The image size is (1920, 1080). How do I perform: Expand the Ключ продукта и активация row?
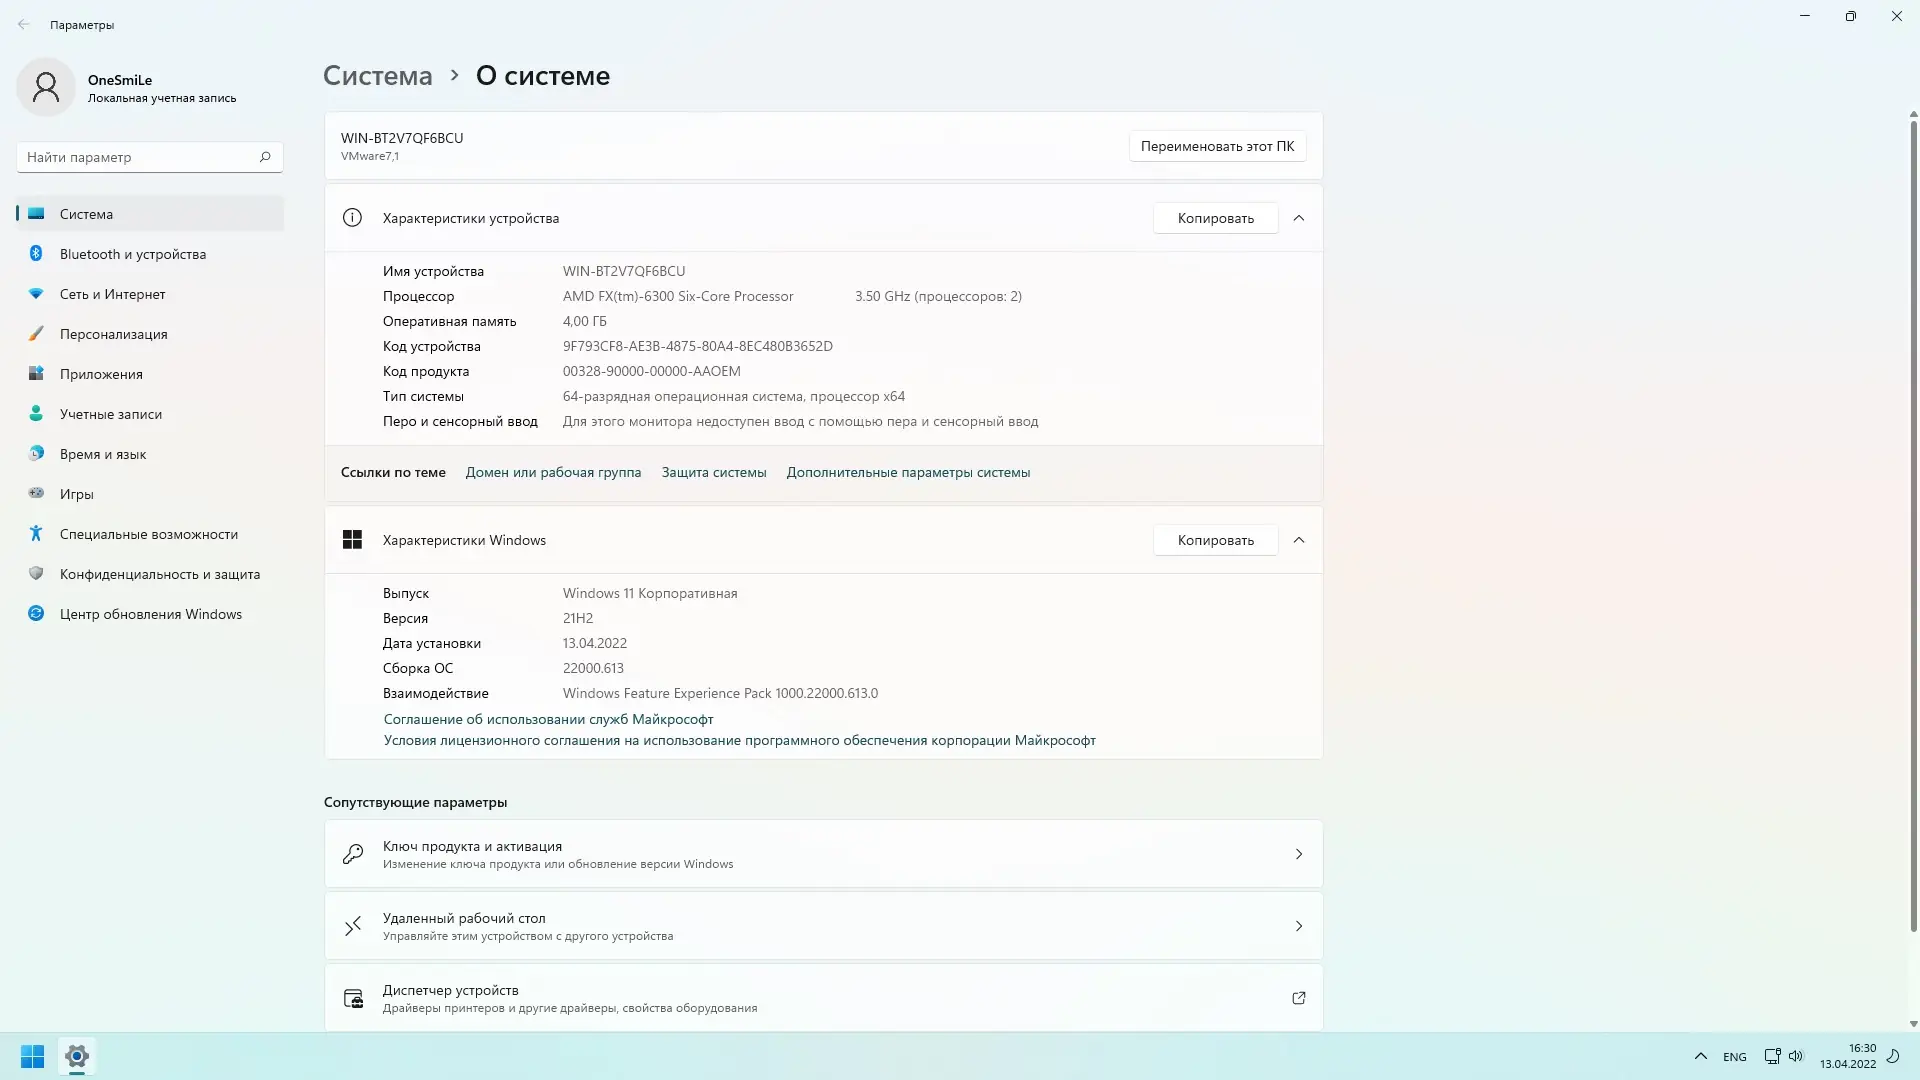pyautogui.click(x=1298, y=854)
